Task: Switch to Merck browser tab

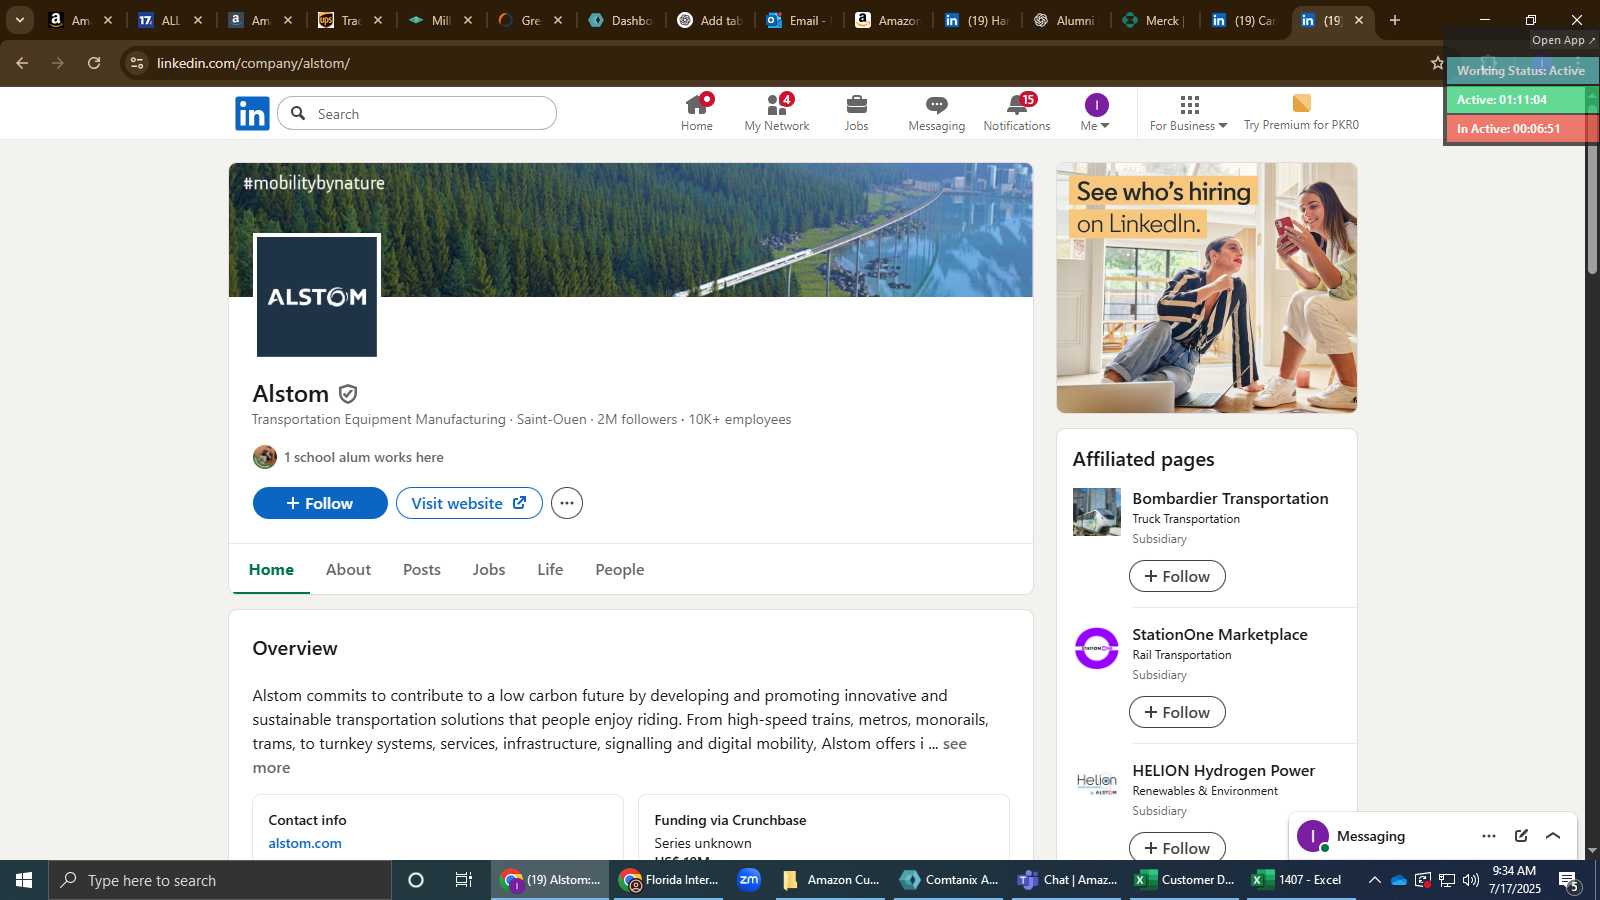Action: (1155, 20)
